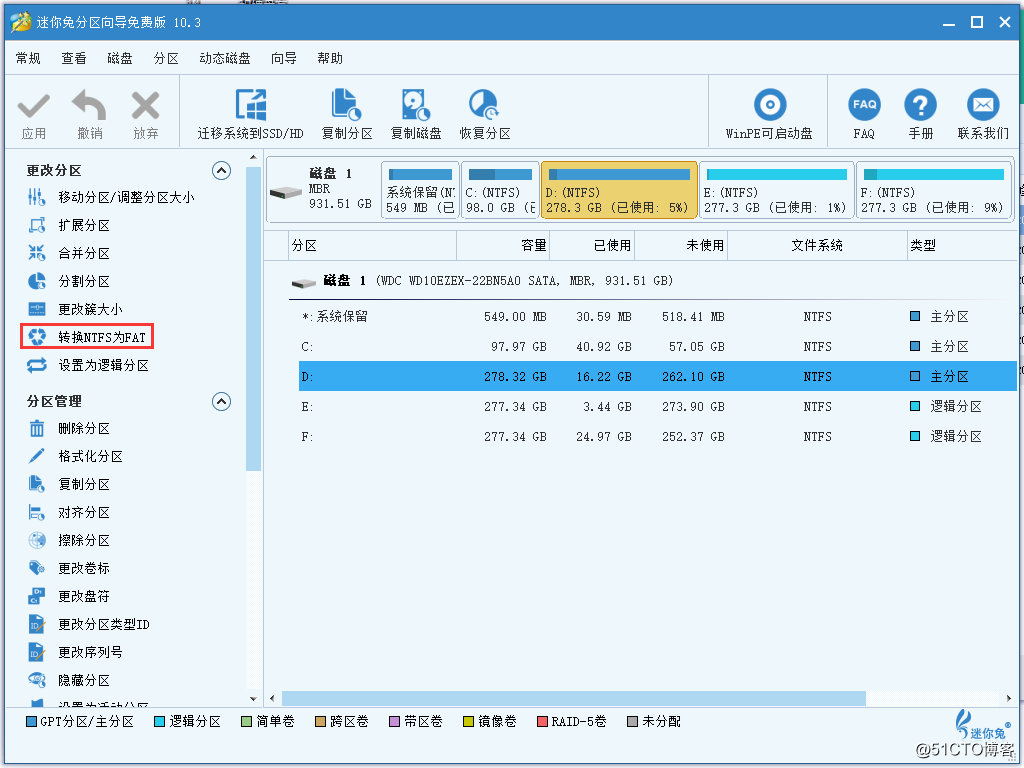The image size is (1024, 768).
Task: Choose 隐藏分区 in the sidebar
Action: tap(69, 680)
